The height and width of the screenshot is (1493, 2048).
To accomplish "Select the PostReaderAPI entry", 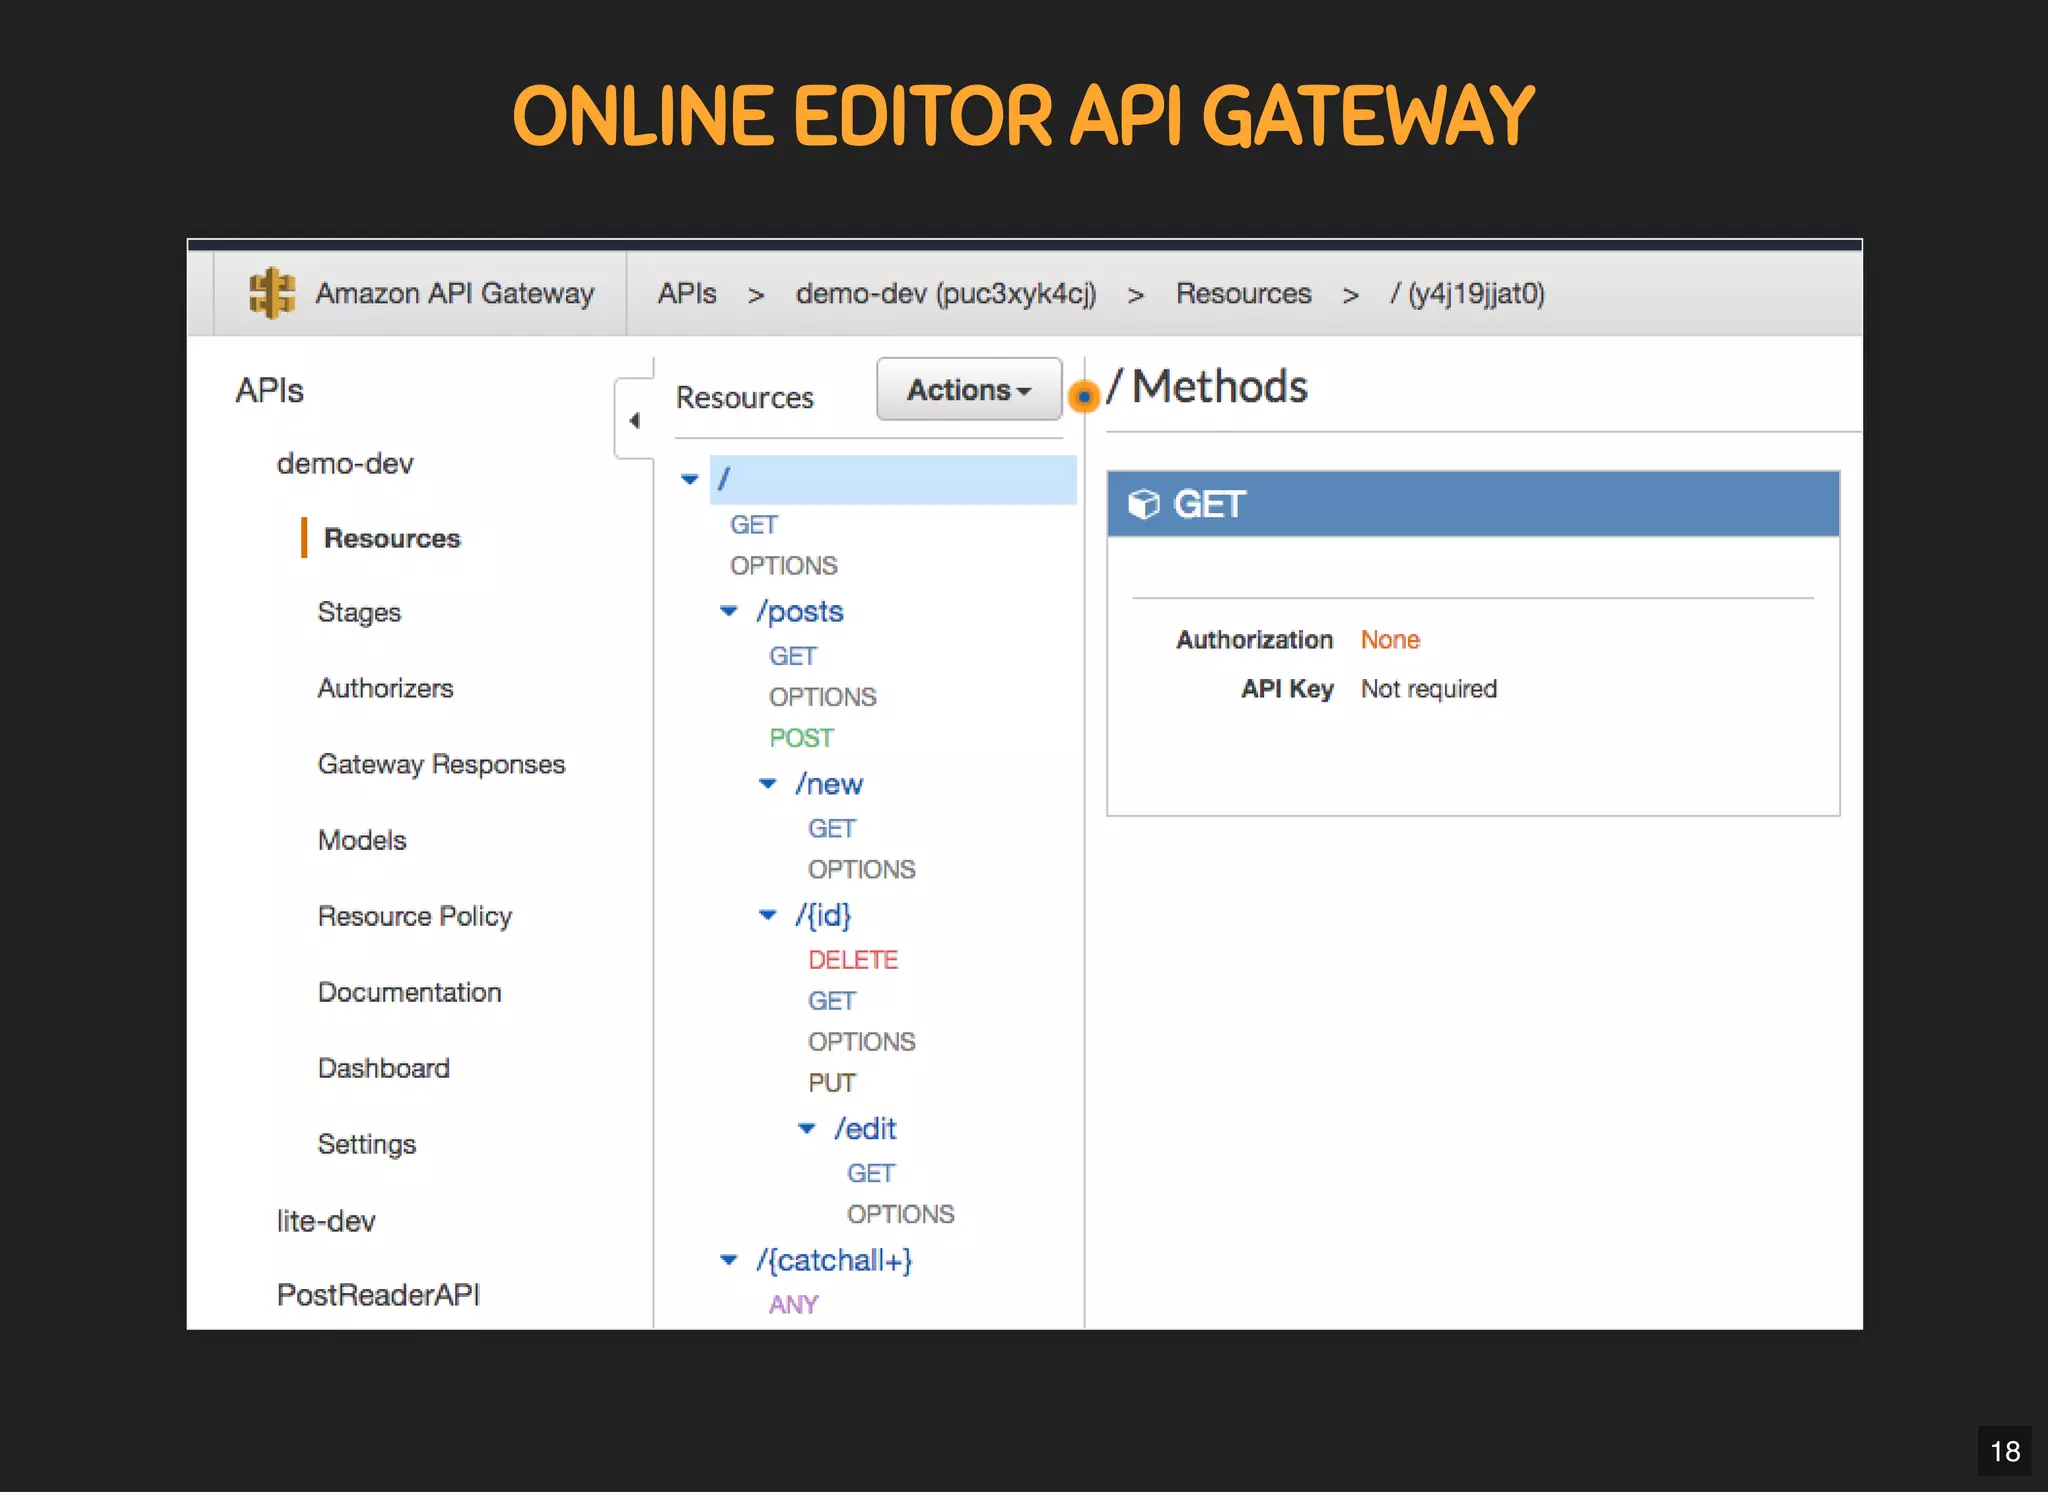I will click(378, 1295).
